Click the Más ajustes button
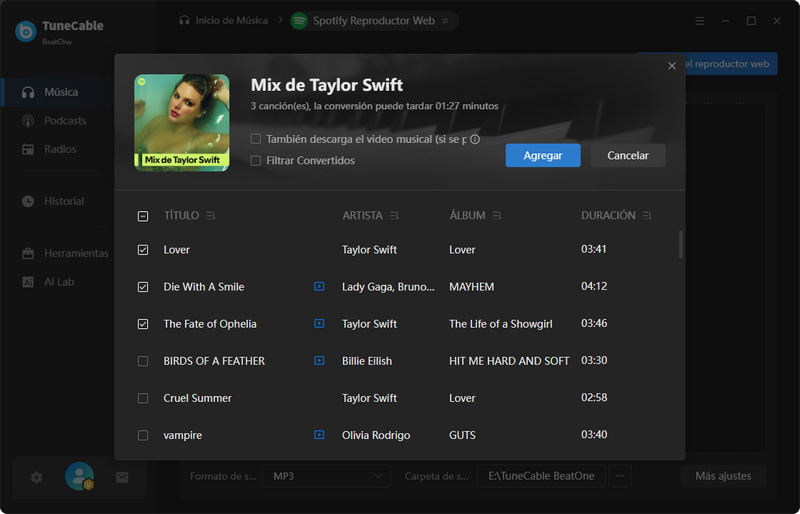The width and height of the screenshot is (800, 514). tap(723, 476)
